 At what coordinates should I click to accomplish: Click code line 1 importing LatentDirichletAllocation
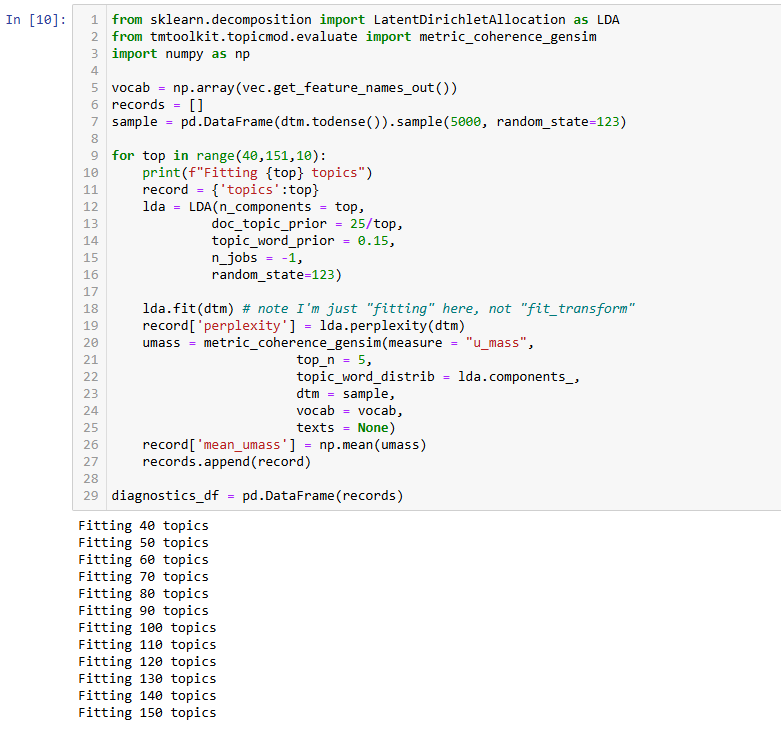pos(365,20)
